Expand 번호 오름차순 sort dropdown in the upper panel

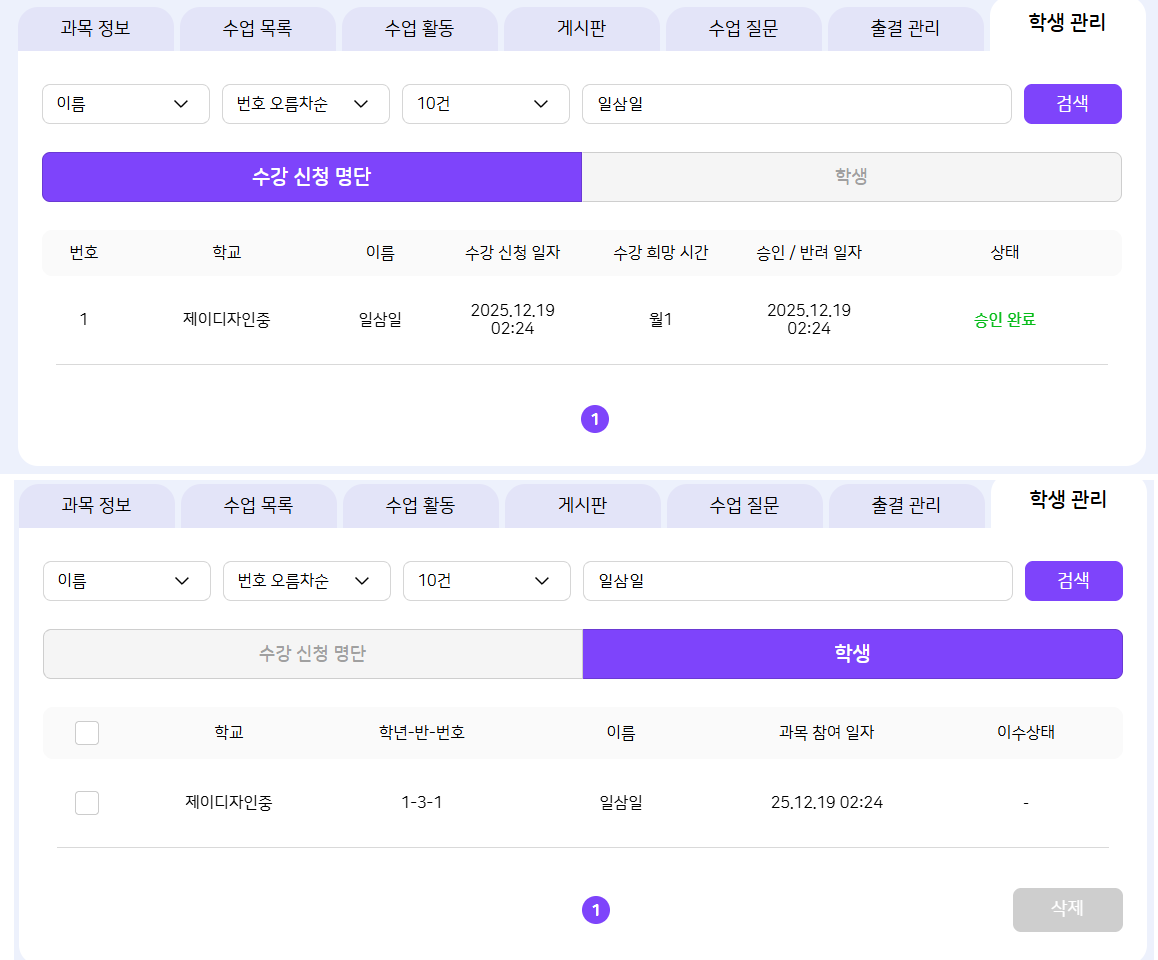tap(306, 104)
